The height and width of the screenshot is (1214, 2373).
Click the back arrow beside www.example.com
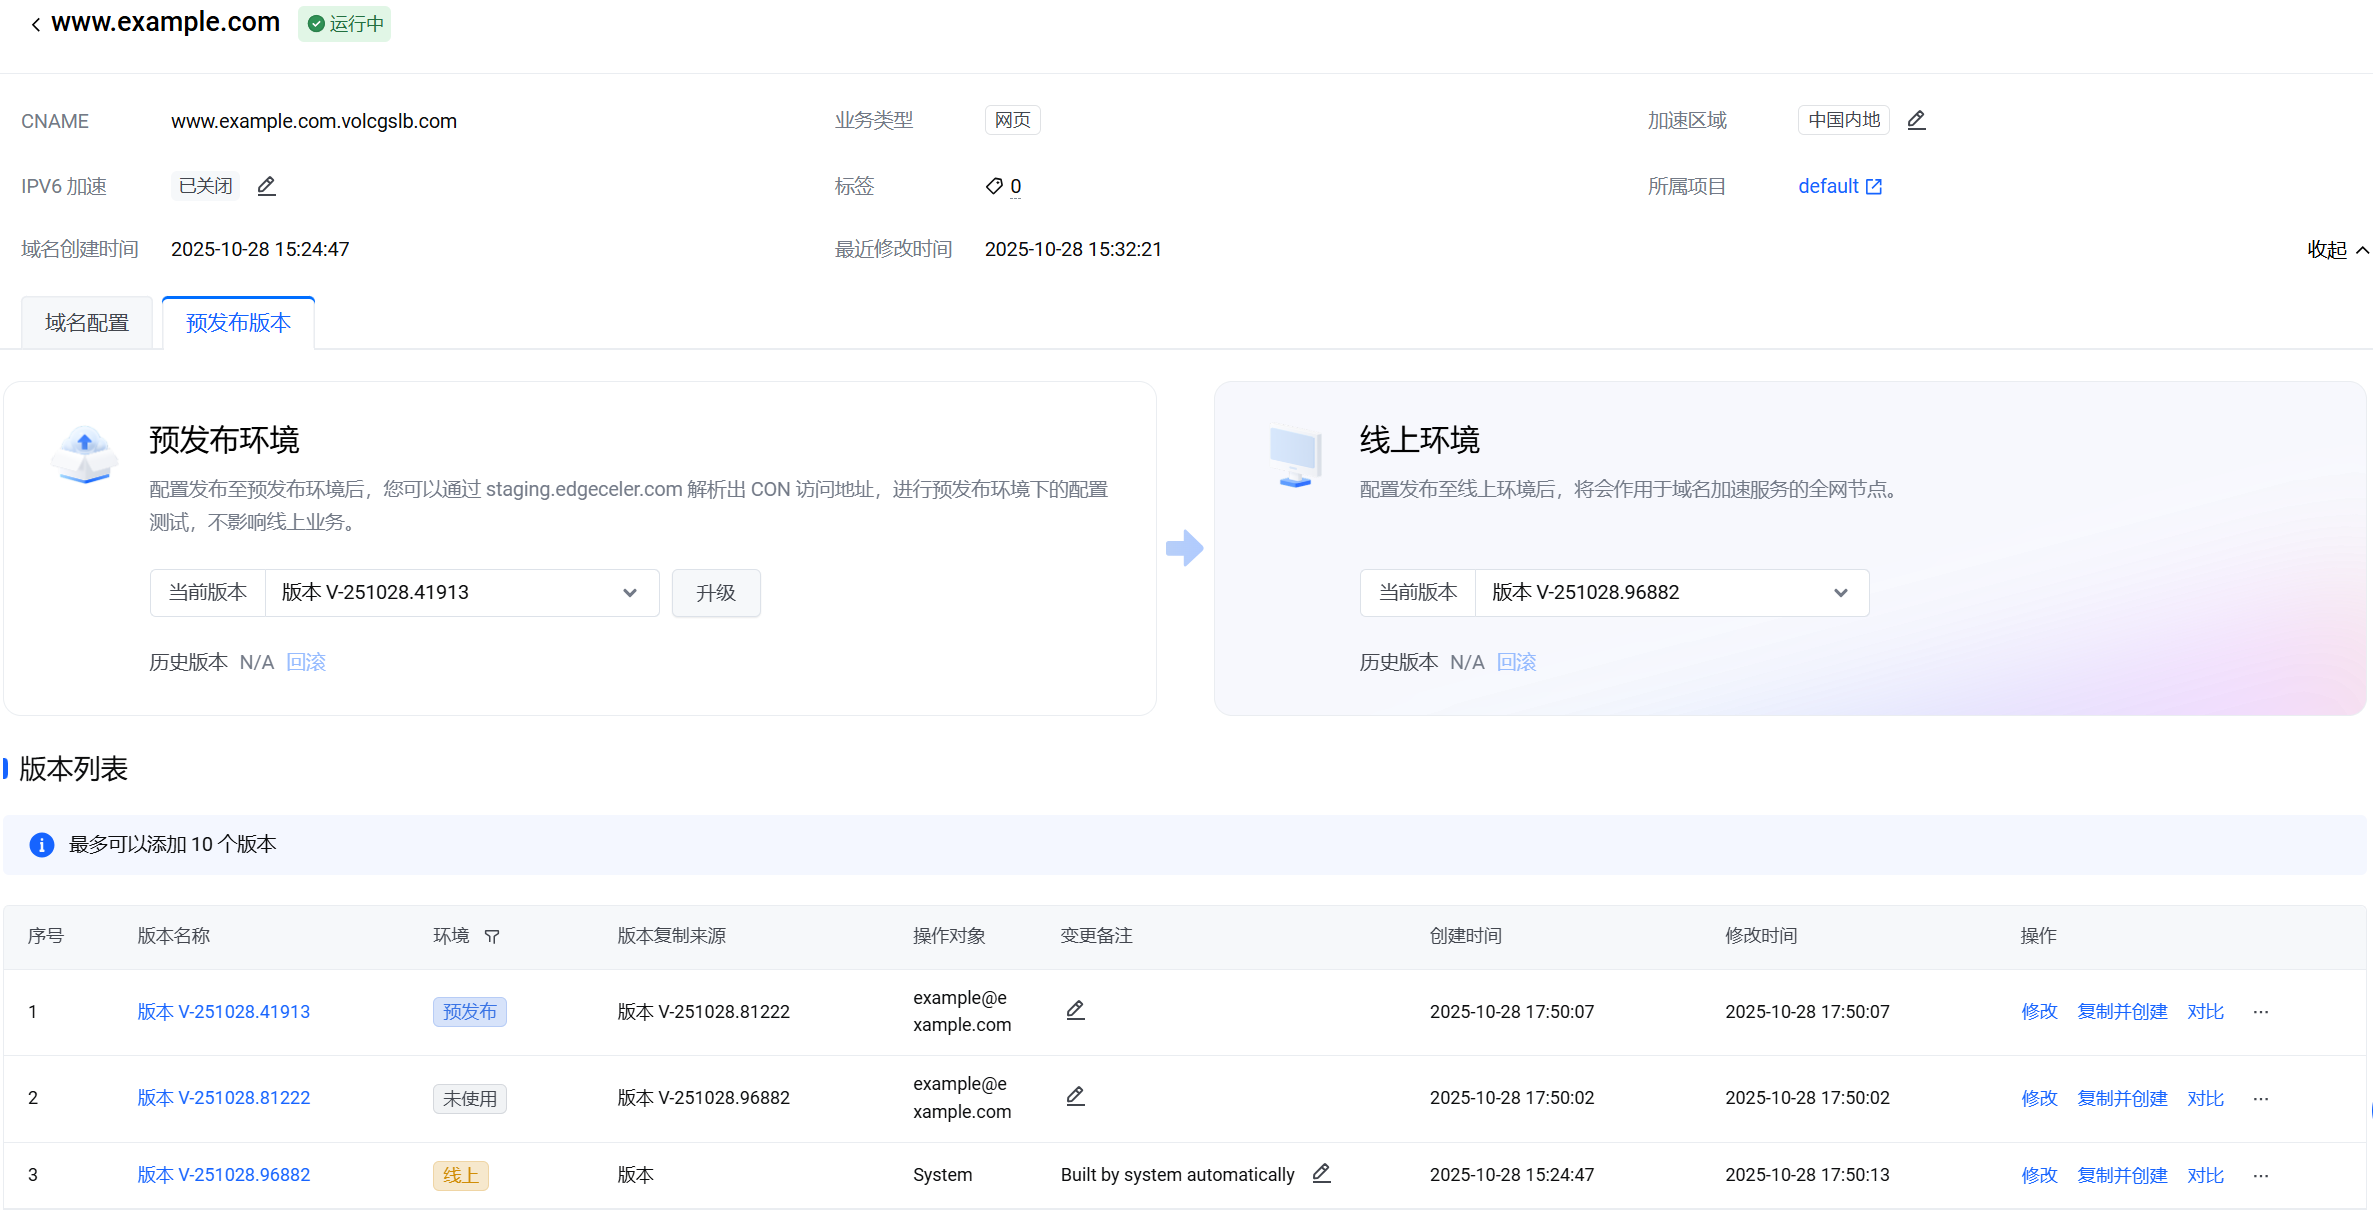[36, 24]
